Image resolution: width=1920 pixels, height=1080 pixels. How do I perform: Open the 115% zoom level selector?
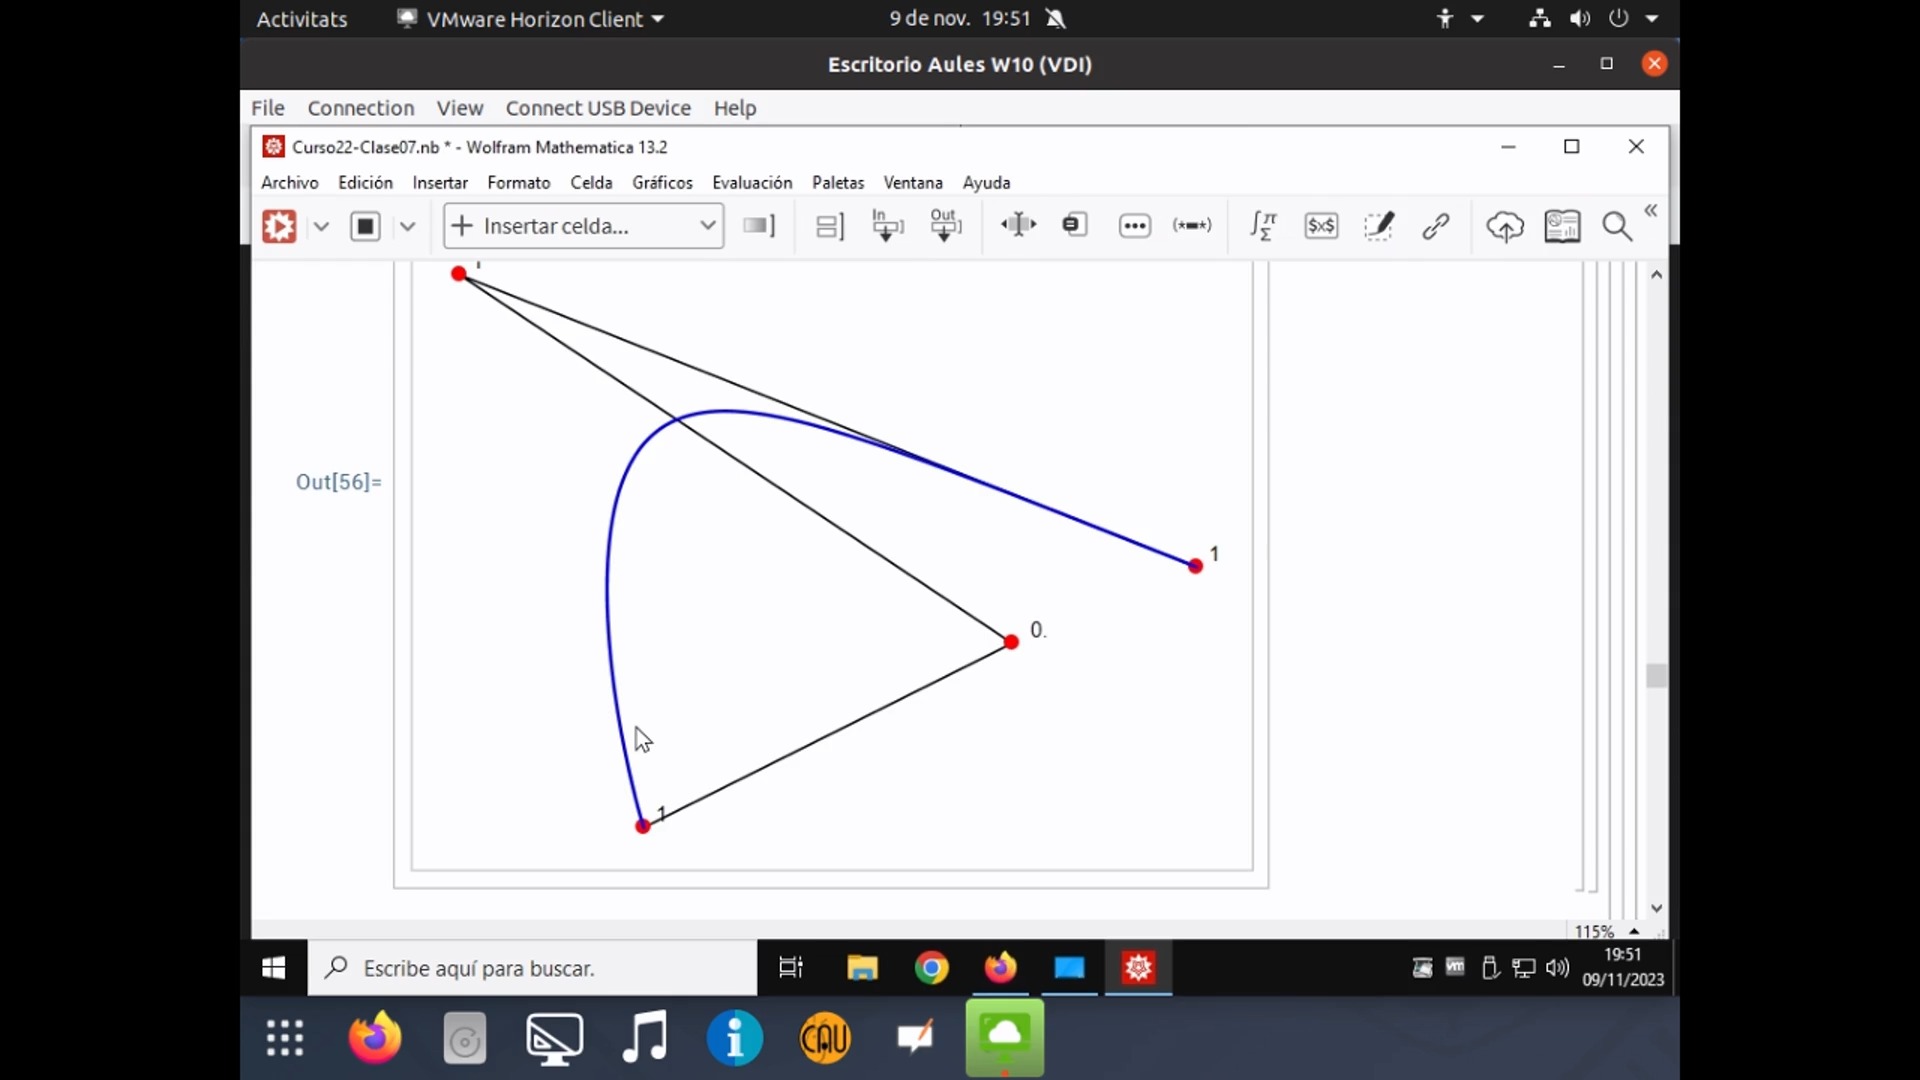1606,931
